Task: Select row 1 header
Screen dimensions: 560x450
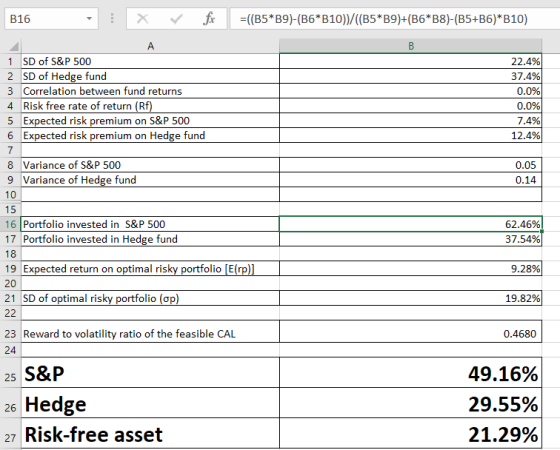Action: click(x=10, y=61)
